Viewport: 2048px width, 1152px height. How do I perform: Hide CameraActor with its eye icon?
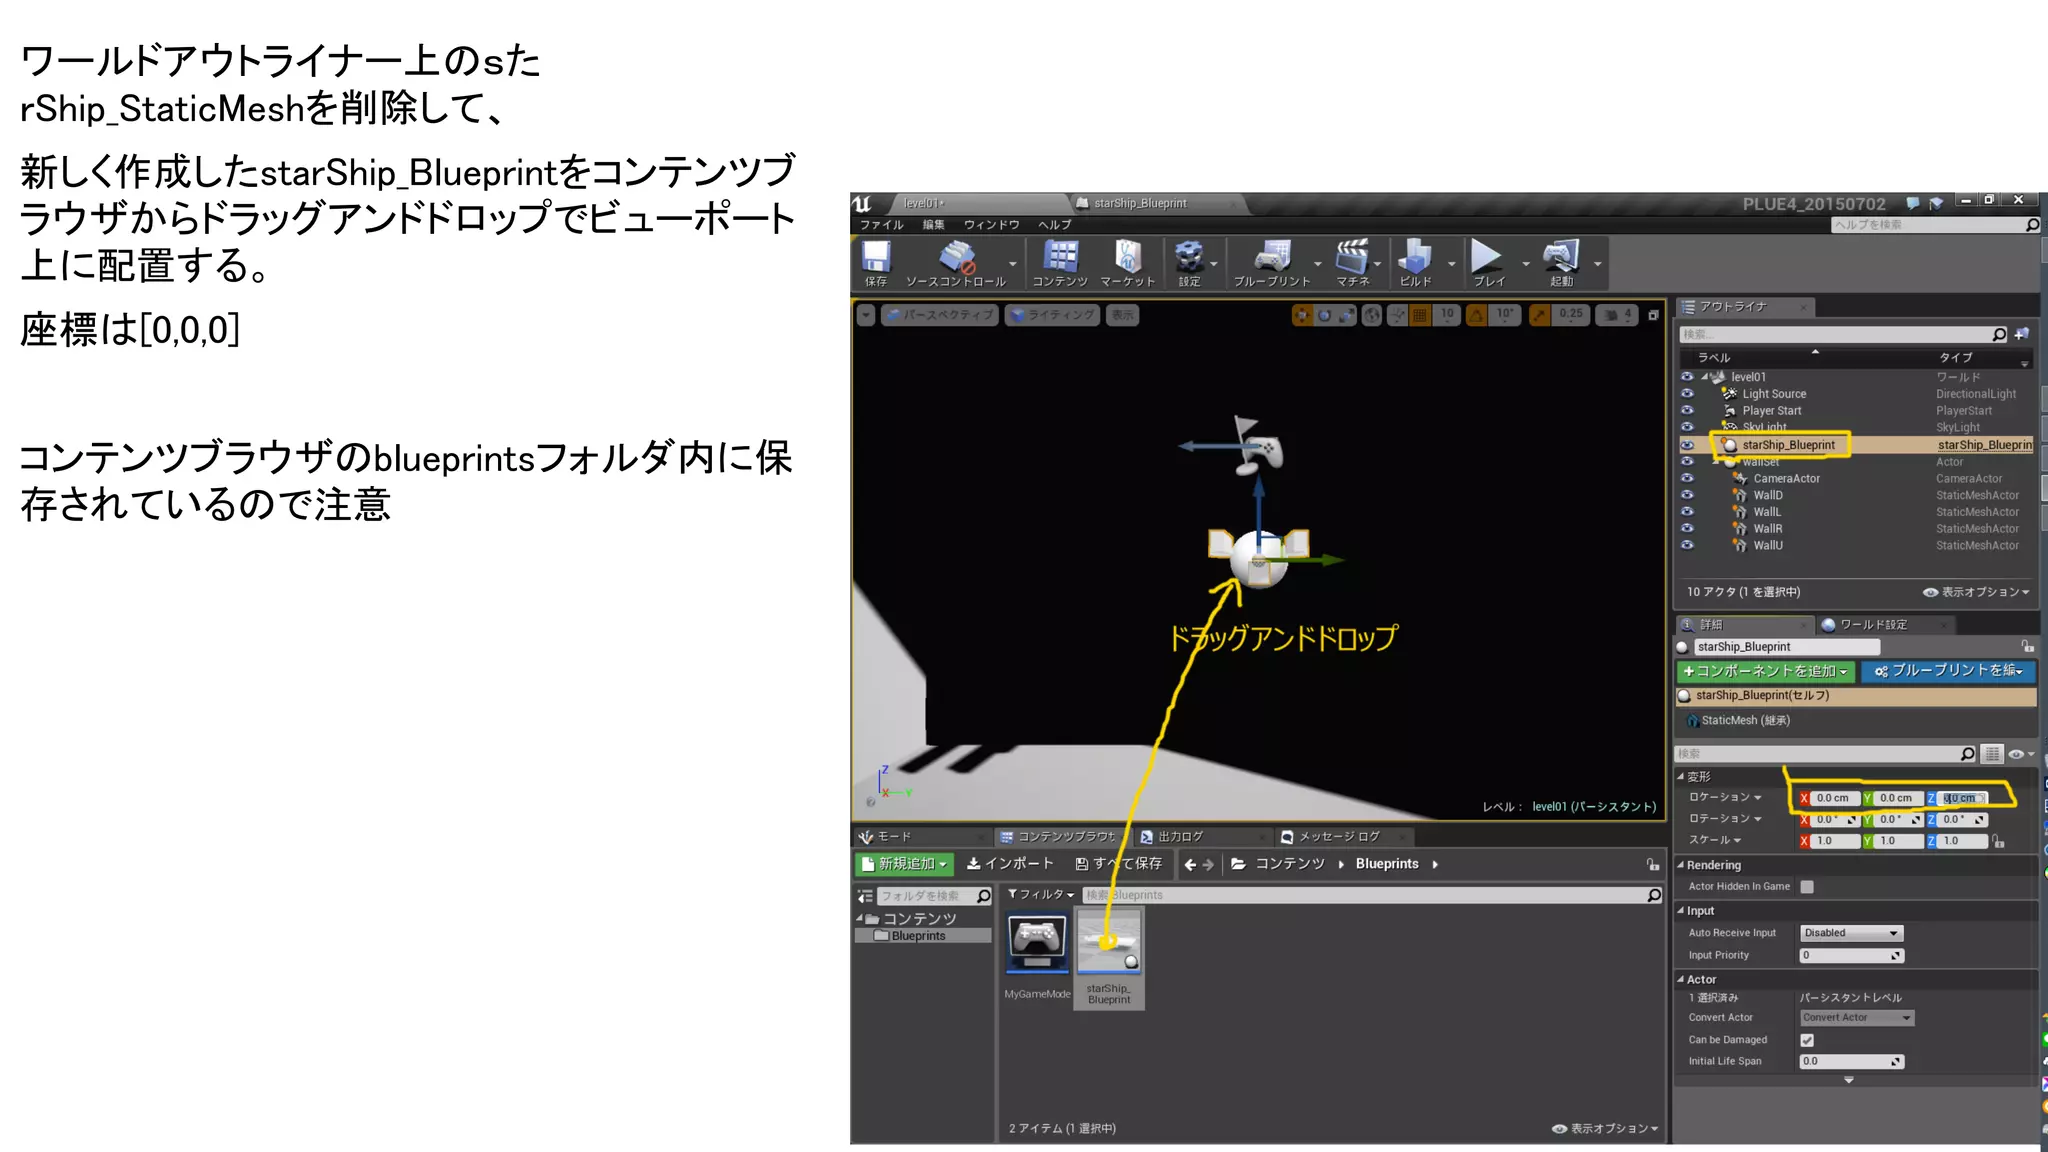pos(1687,478)
